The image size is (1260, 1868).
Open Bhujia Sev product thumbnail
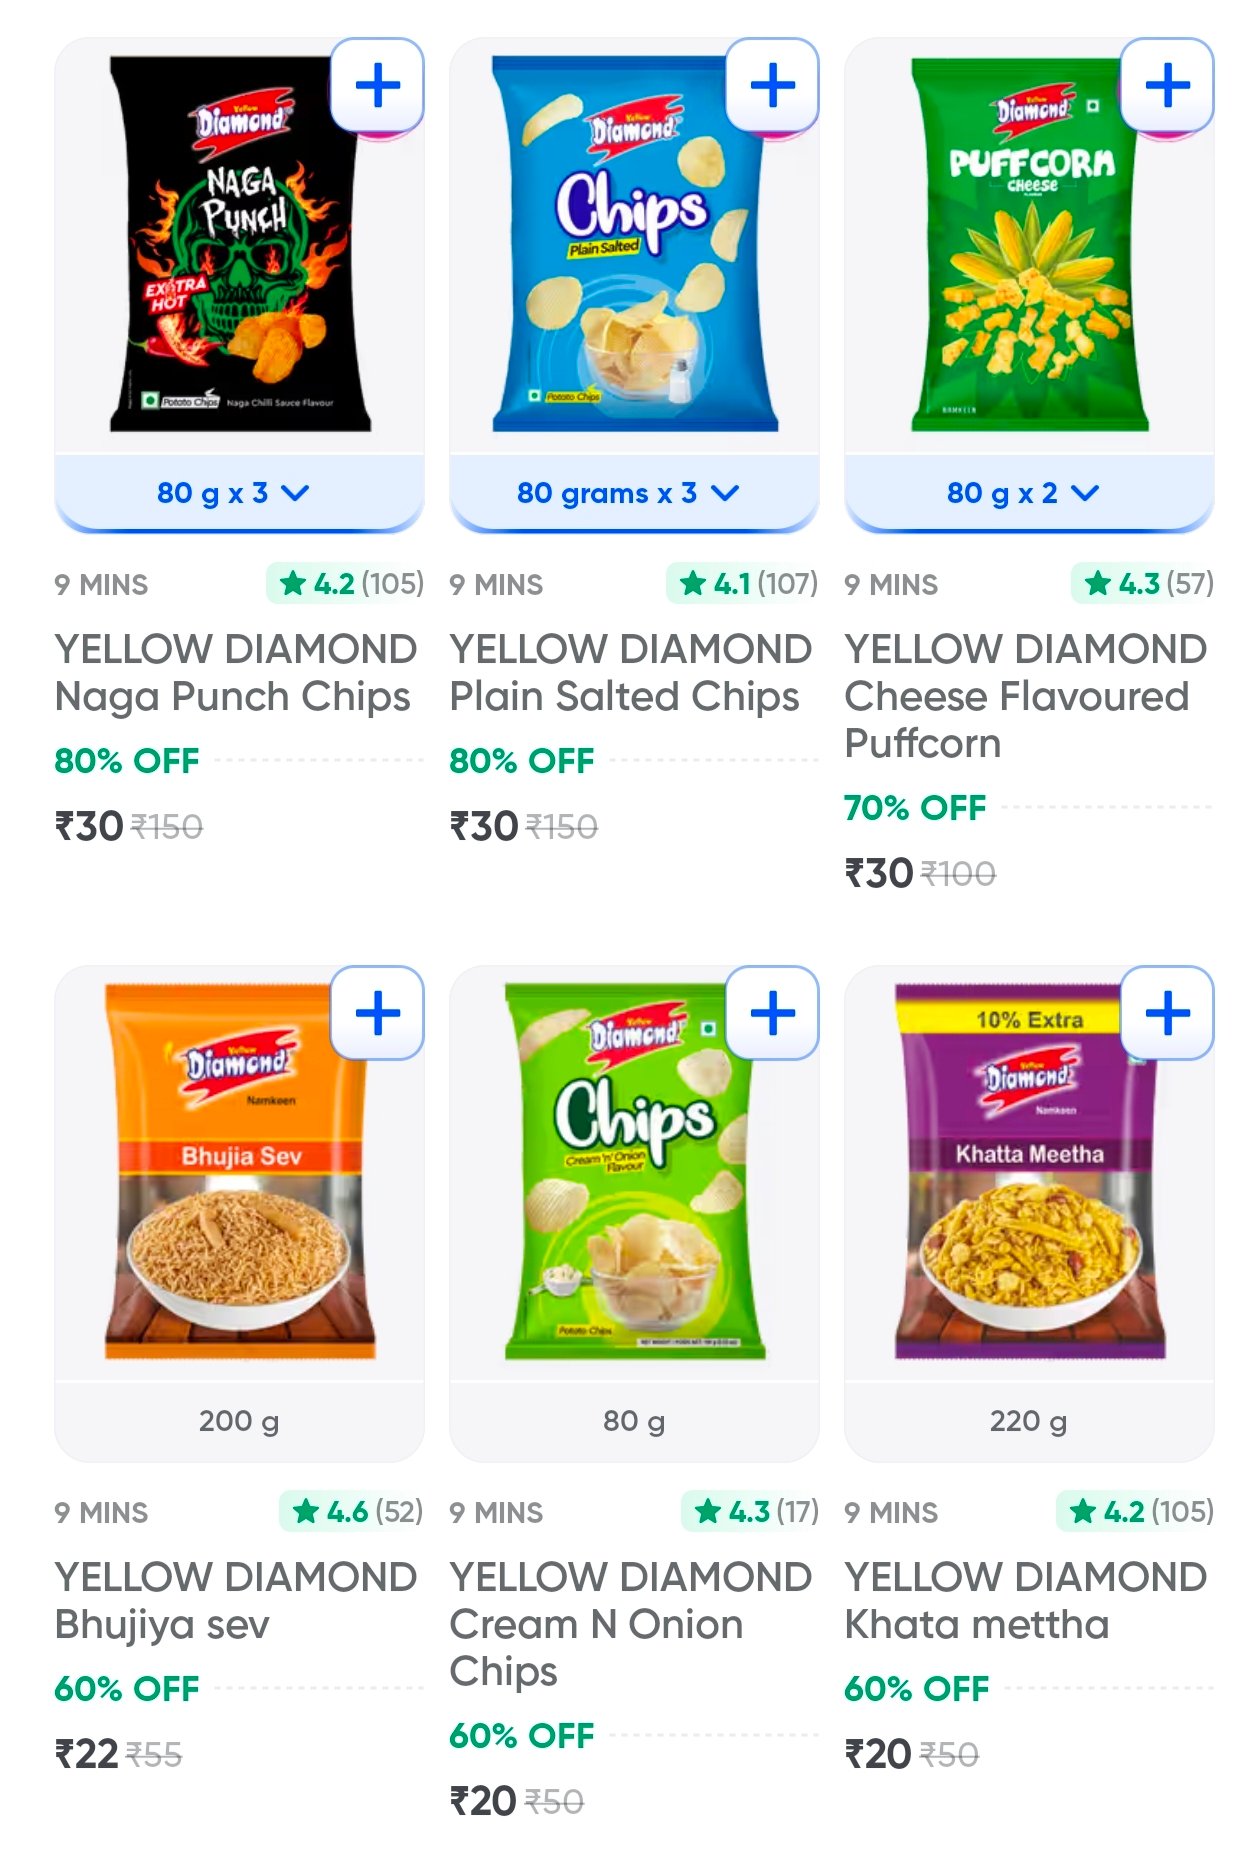[240, 1171]
